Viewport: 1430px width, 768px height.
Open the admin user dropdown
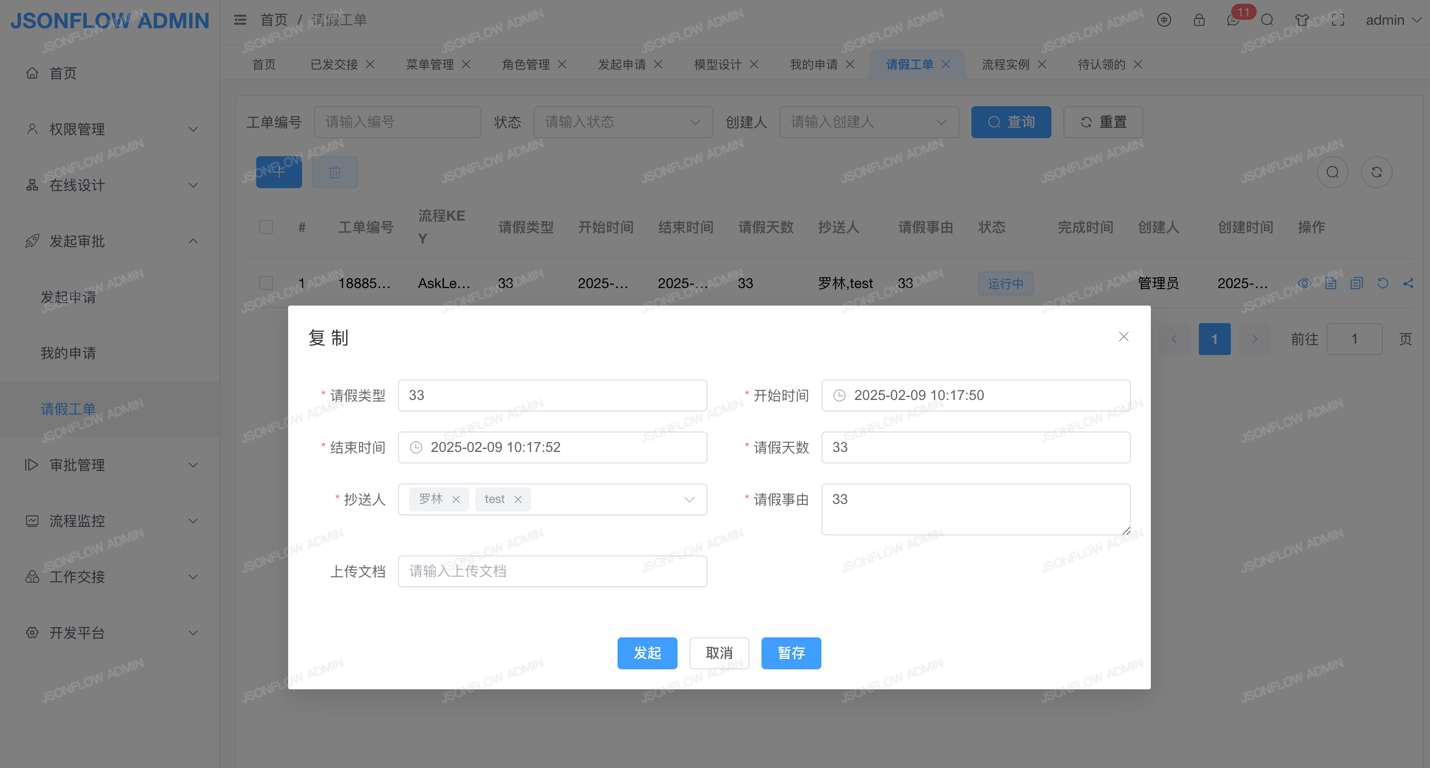tap(1393, 20)
